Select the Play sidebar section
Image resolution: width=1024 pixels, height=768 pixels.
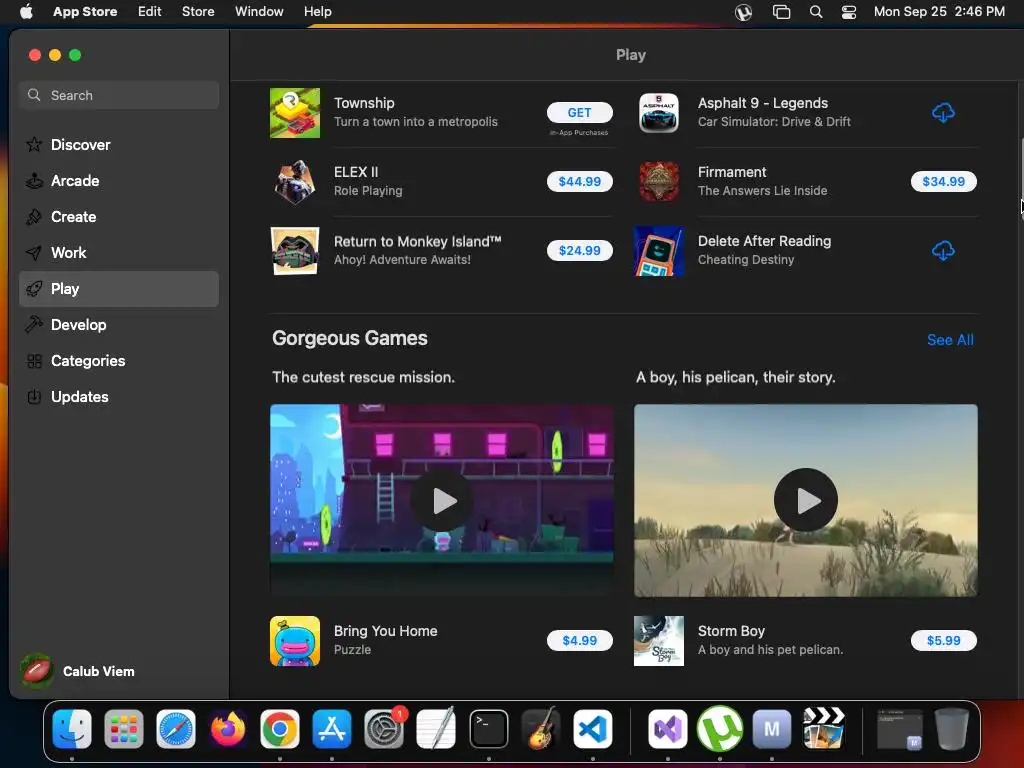click(x=119, y=289)
